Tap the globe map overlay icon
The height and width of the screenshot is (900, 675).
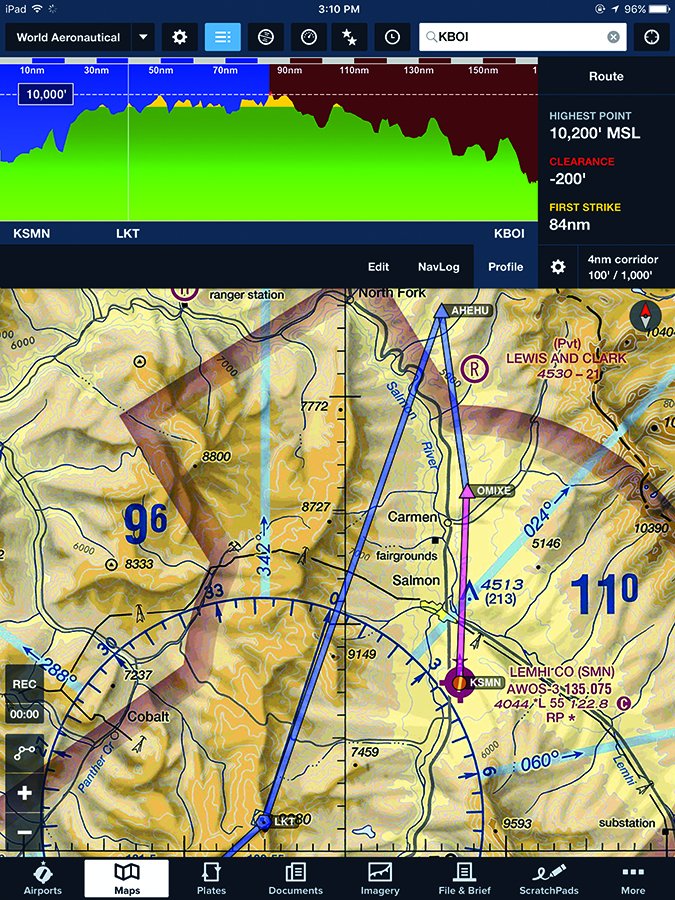(265, 37)
